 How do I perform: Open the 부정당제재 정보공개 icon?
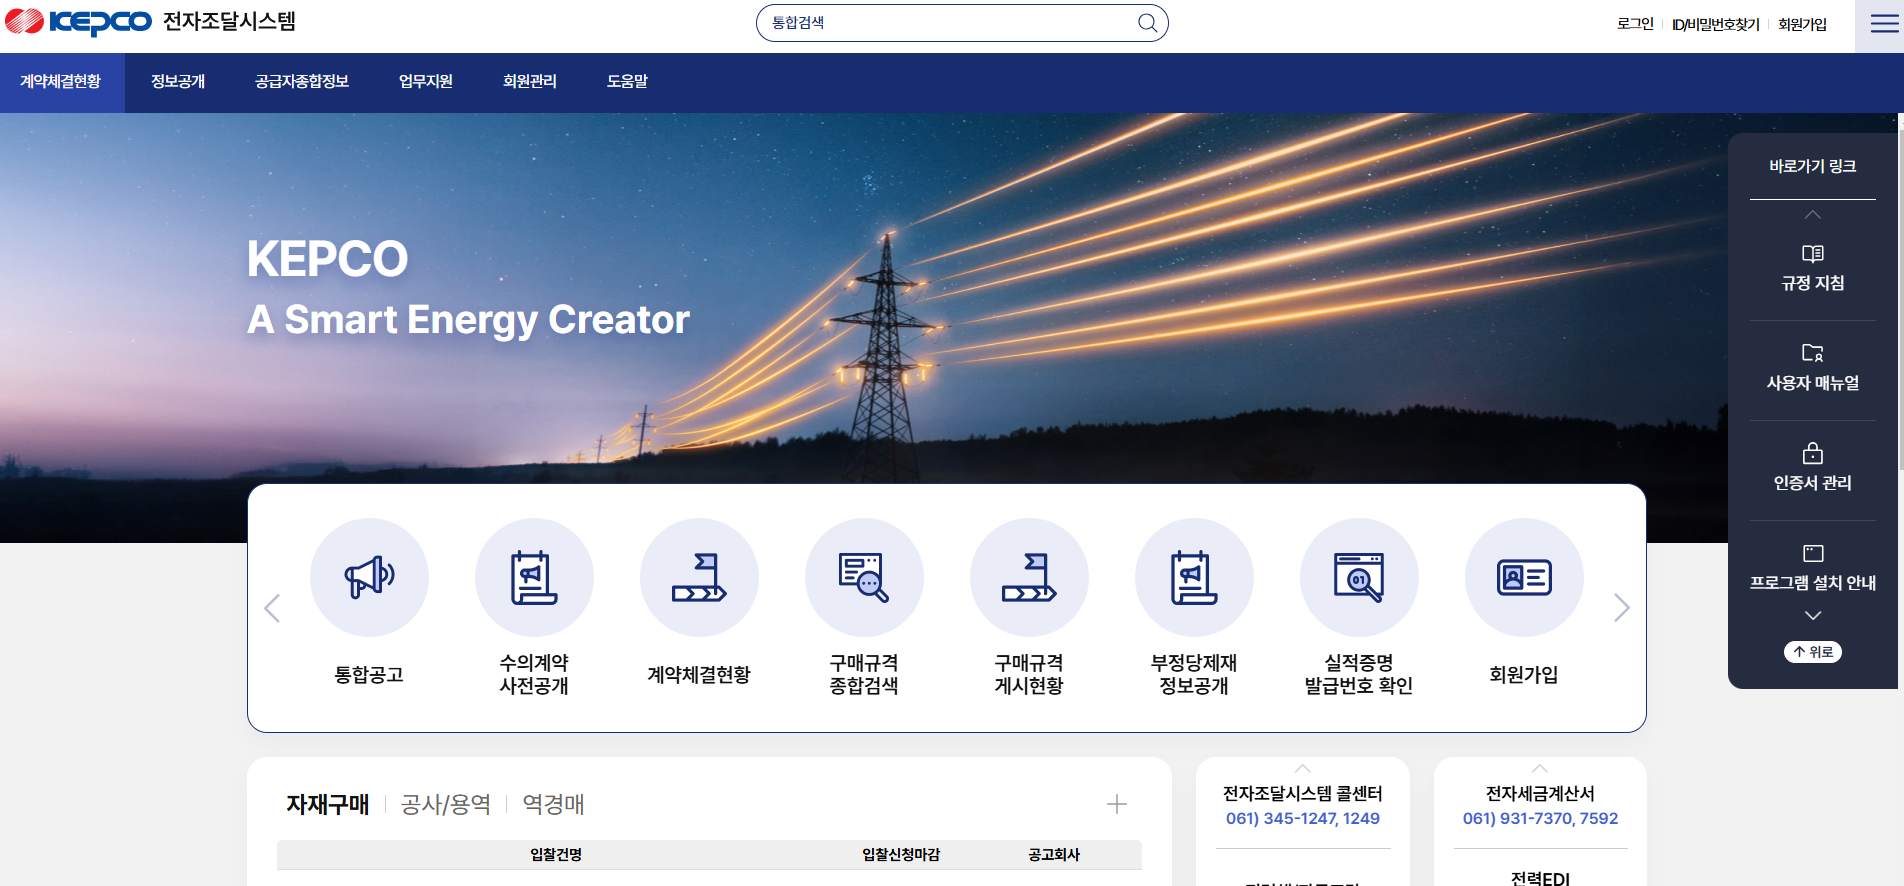click(1194, 577)
